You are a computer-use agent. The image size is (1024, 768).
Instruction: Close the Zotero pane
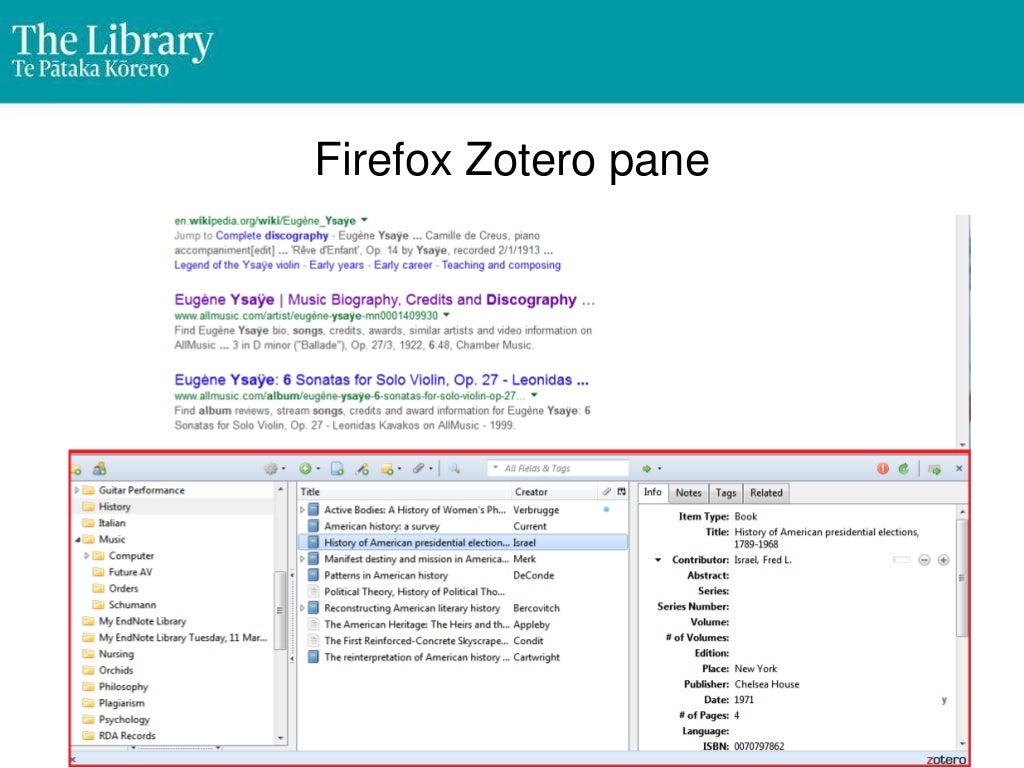(x=959, y=468)
